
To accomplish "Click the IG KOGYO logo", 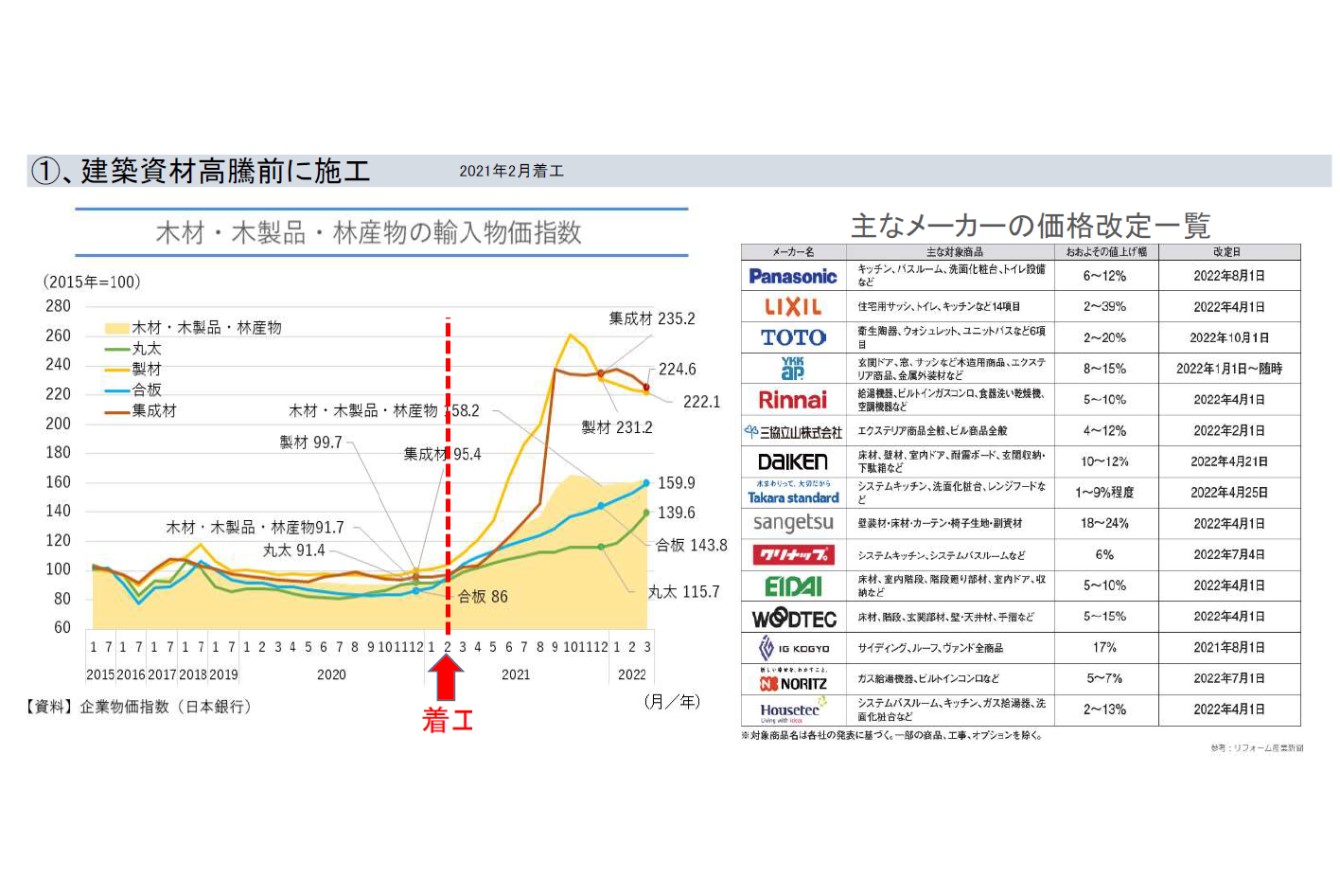I will point(793,648).
